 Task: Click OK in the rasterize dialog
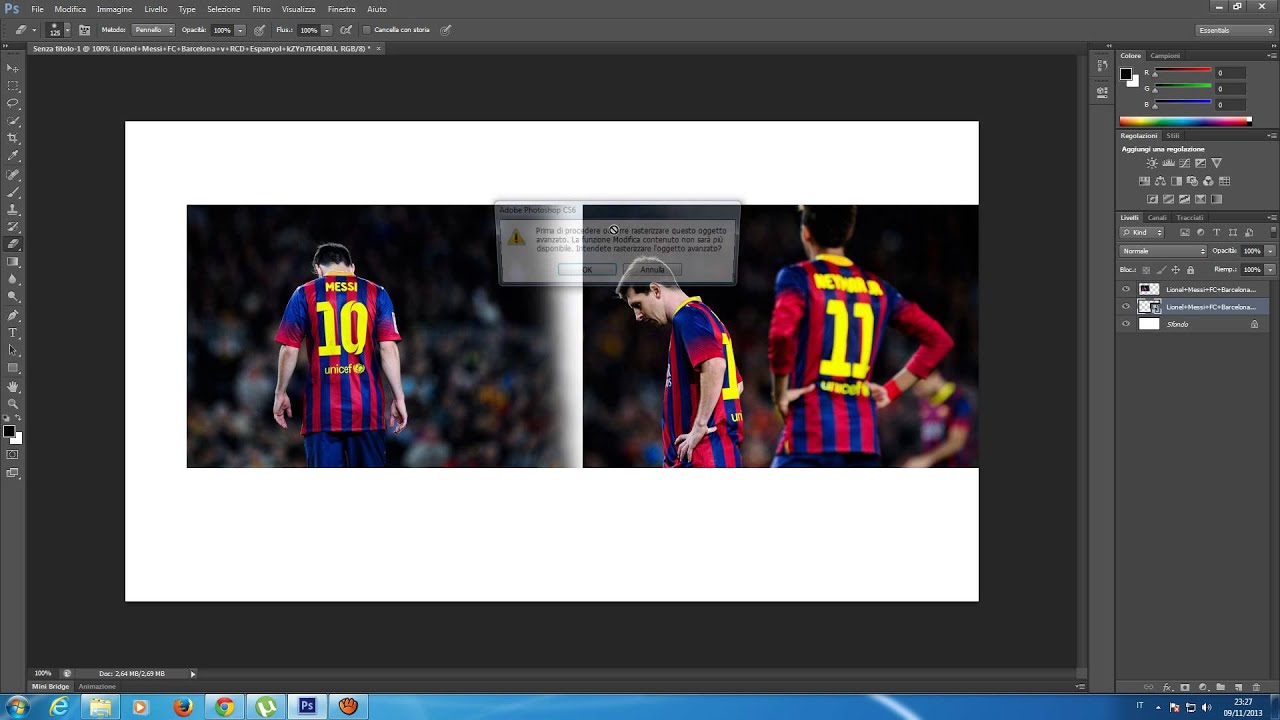[587, 270]
